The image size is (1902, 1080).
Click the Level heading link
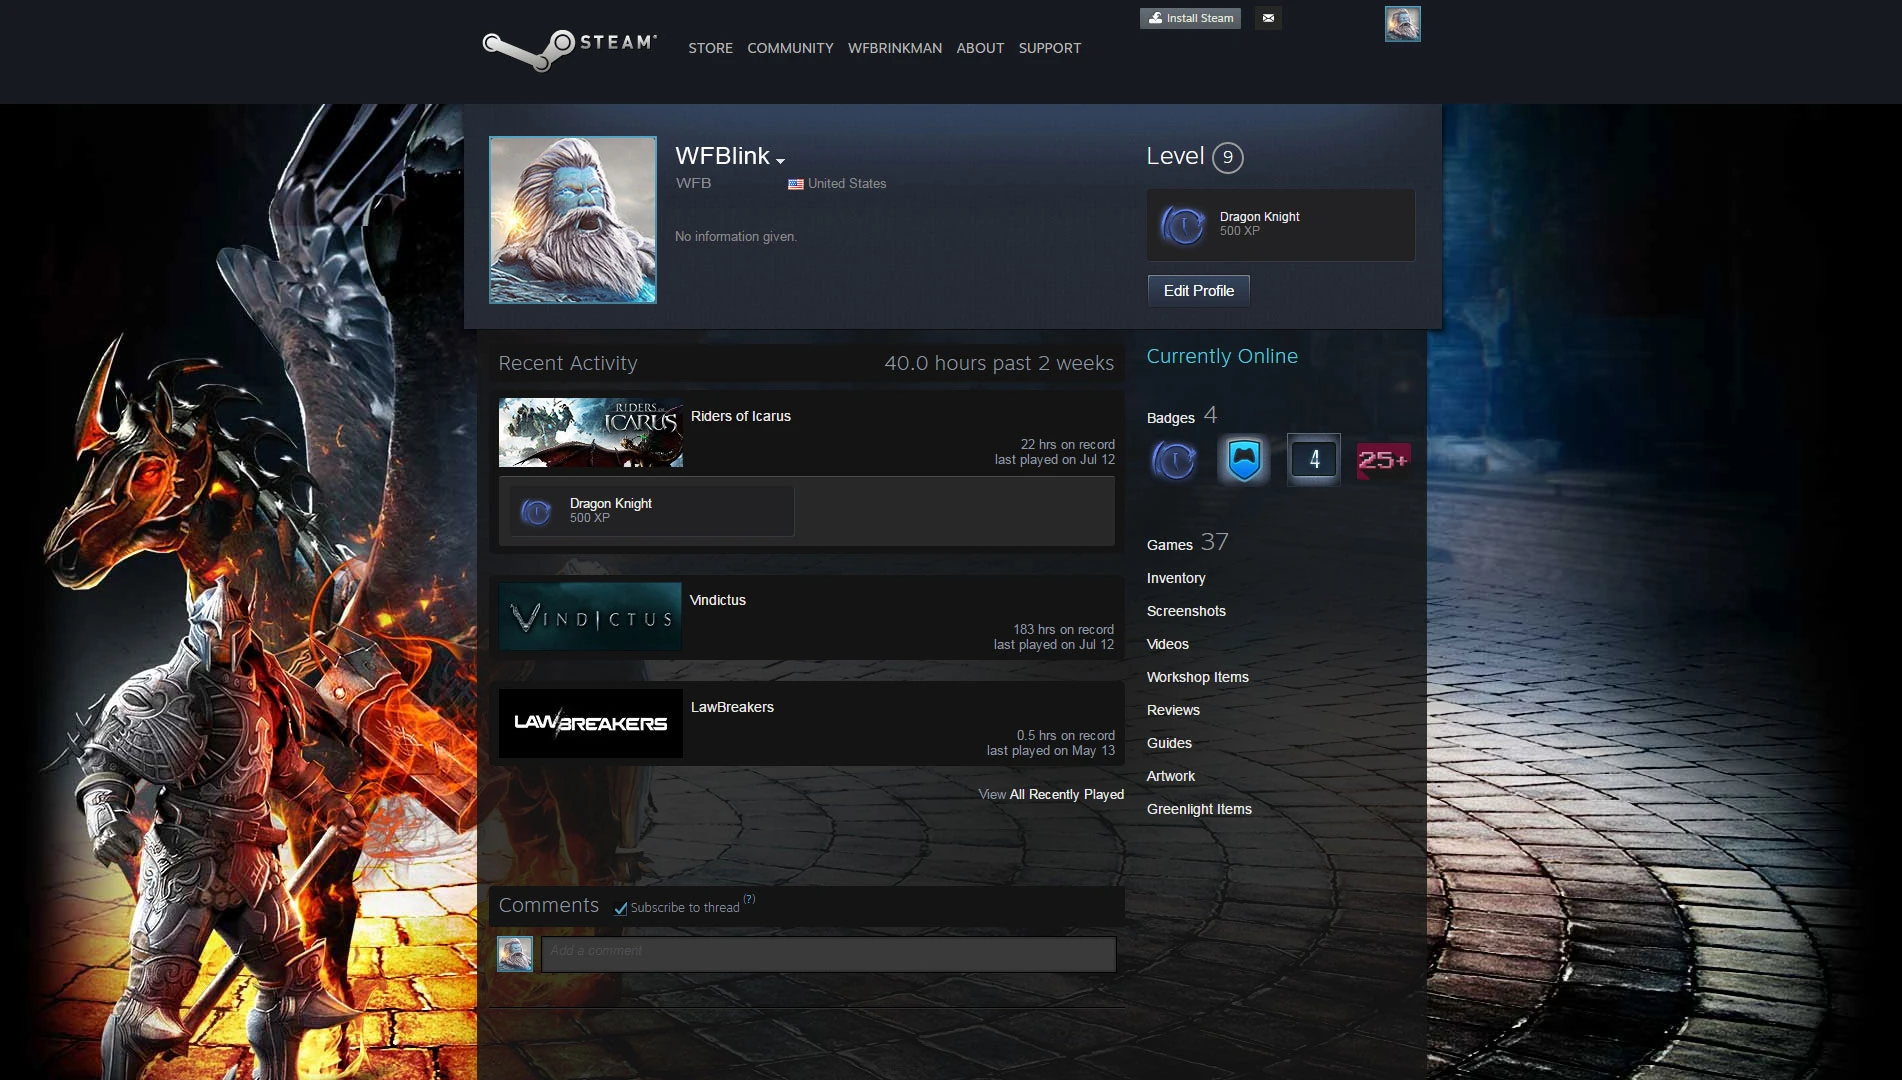click(1175, 156)
